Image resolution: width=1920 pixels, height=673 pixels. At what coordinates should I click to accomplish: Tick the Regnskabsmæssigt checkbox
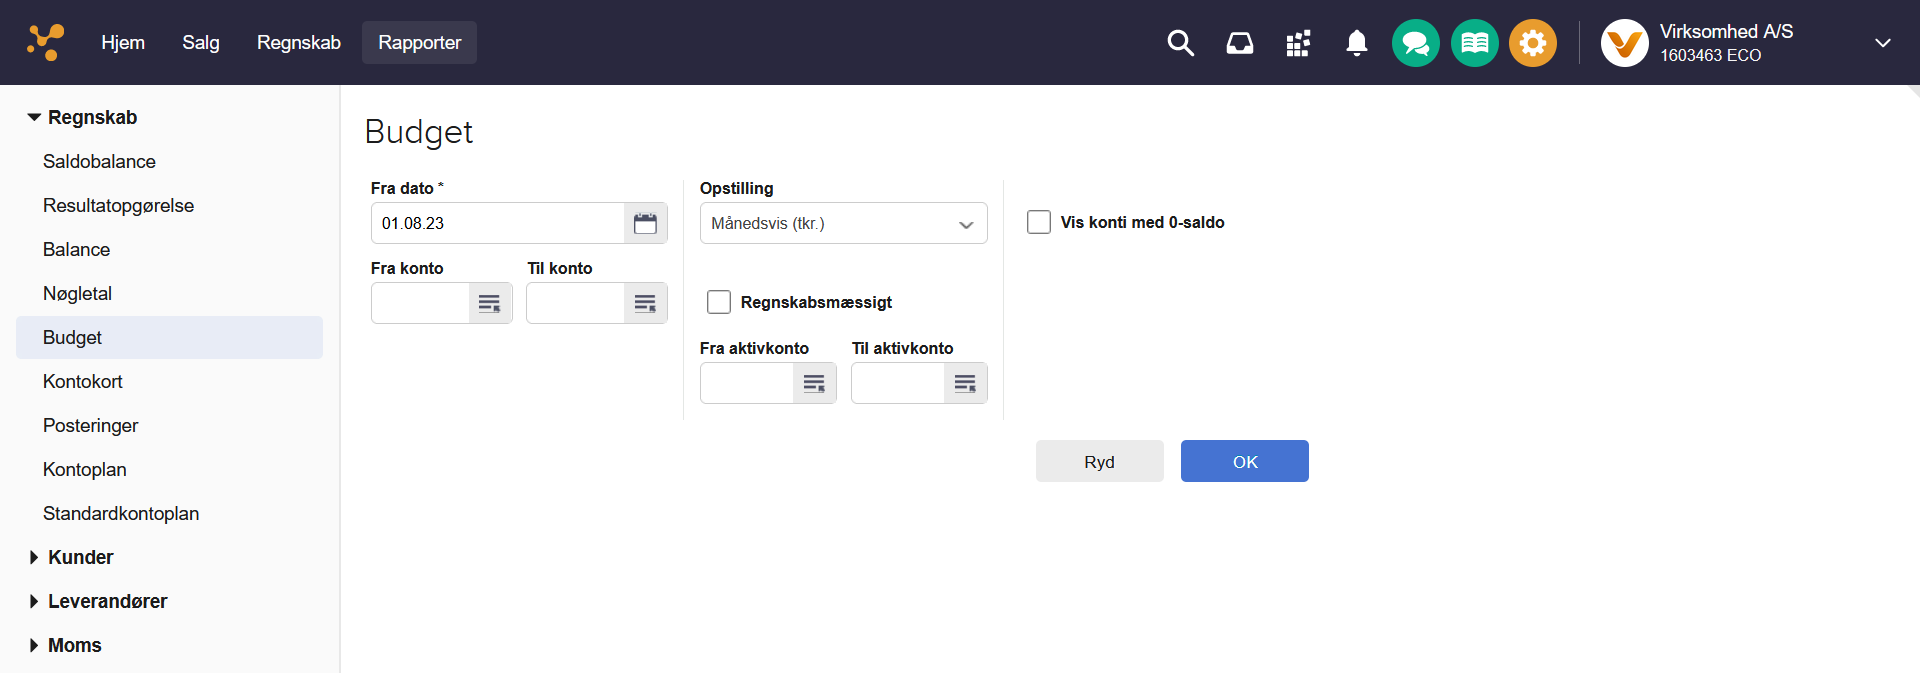pos(719,302)
